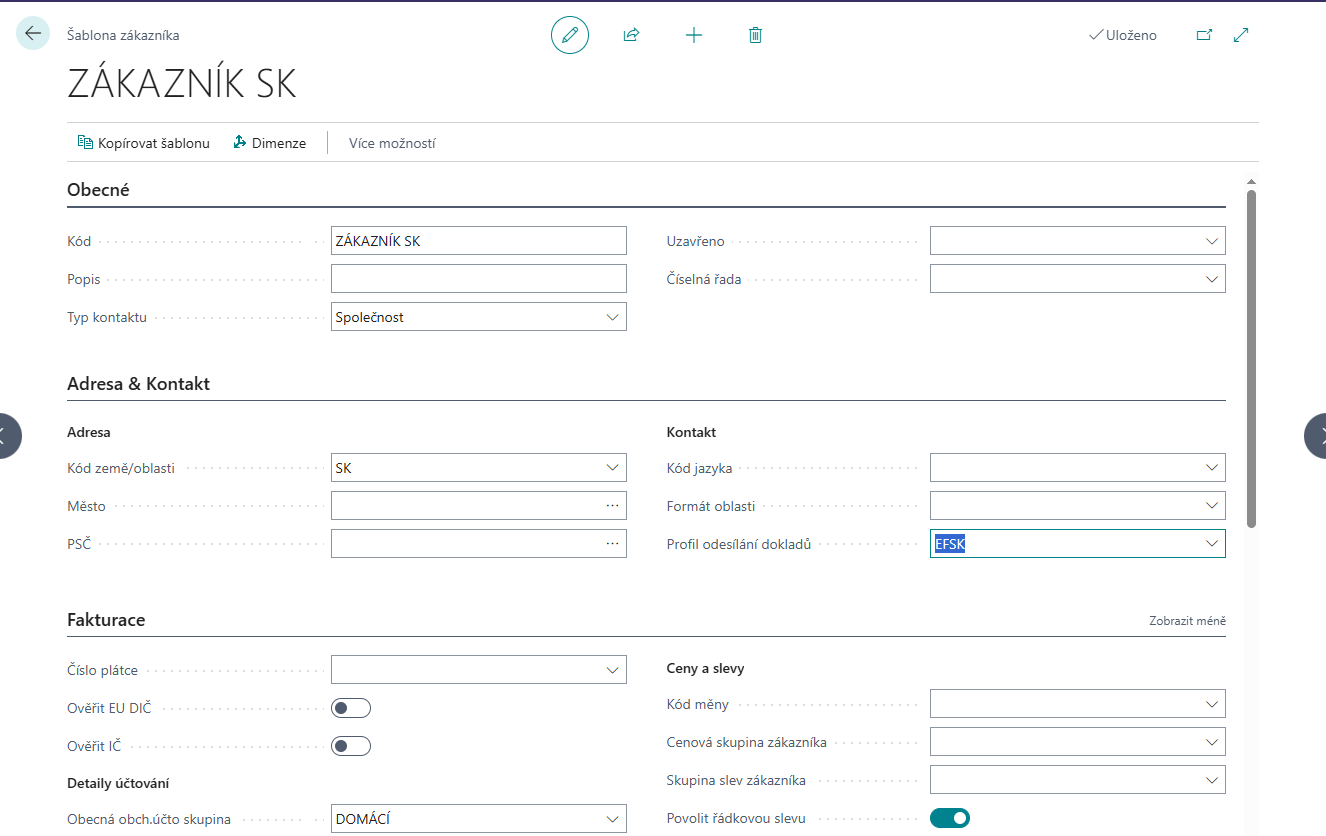1326x836 pixels.
Task: Open Více možností menu
Action: click(392, 143)
